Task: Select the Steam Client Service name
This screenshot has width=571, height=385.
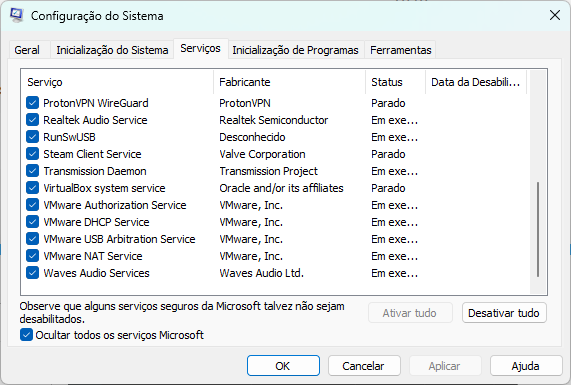Action: pos(92,154)
